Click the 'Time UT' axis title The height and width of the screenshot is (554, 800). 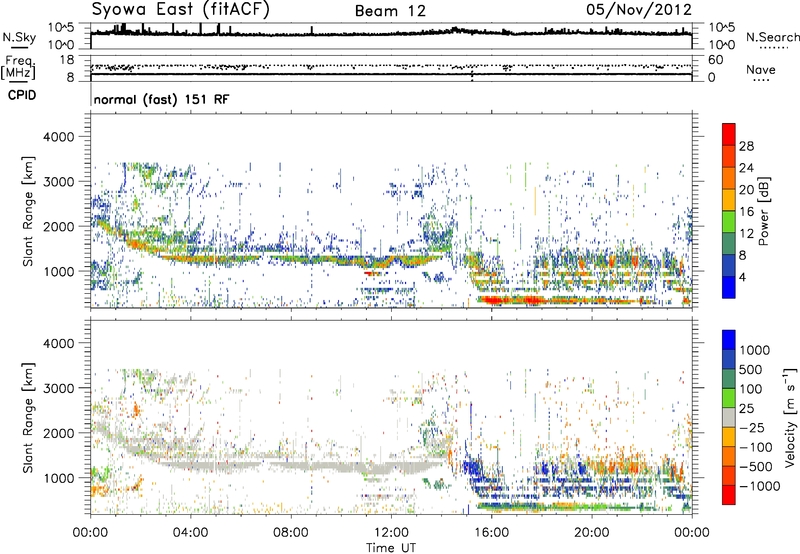[391, 547]
